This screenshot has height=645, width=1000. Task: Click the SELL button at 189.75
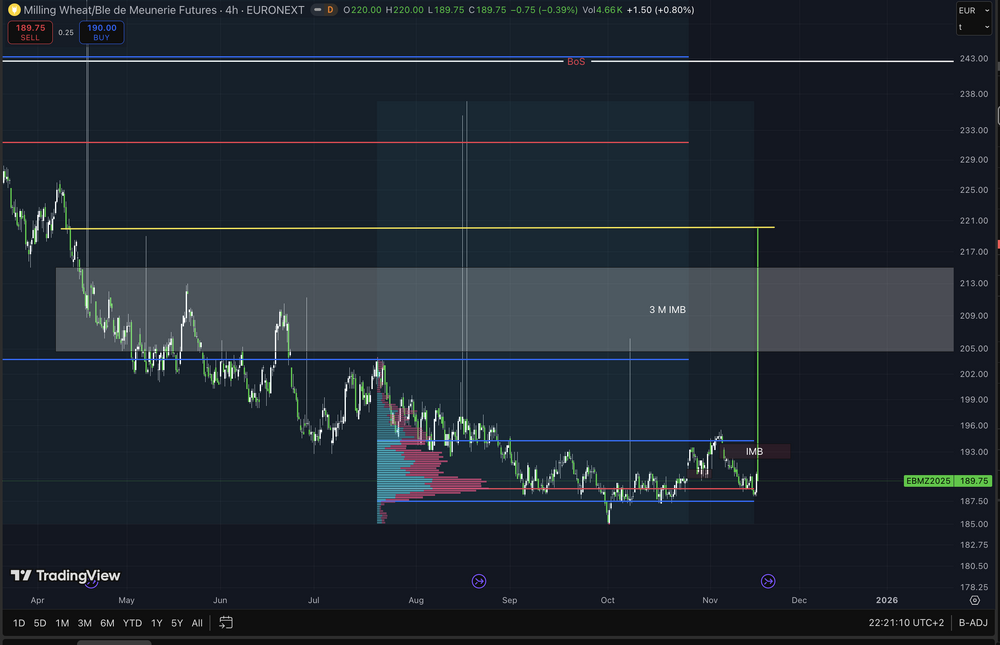[x=30, y=33]
